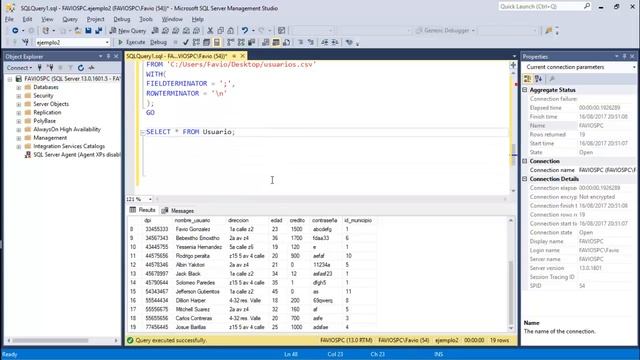Click the New Query toolbar button

click(x=128, y=31)
